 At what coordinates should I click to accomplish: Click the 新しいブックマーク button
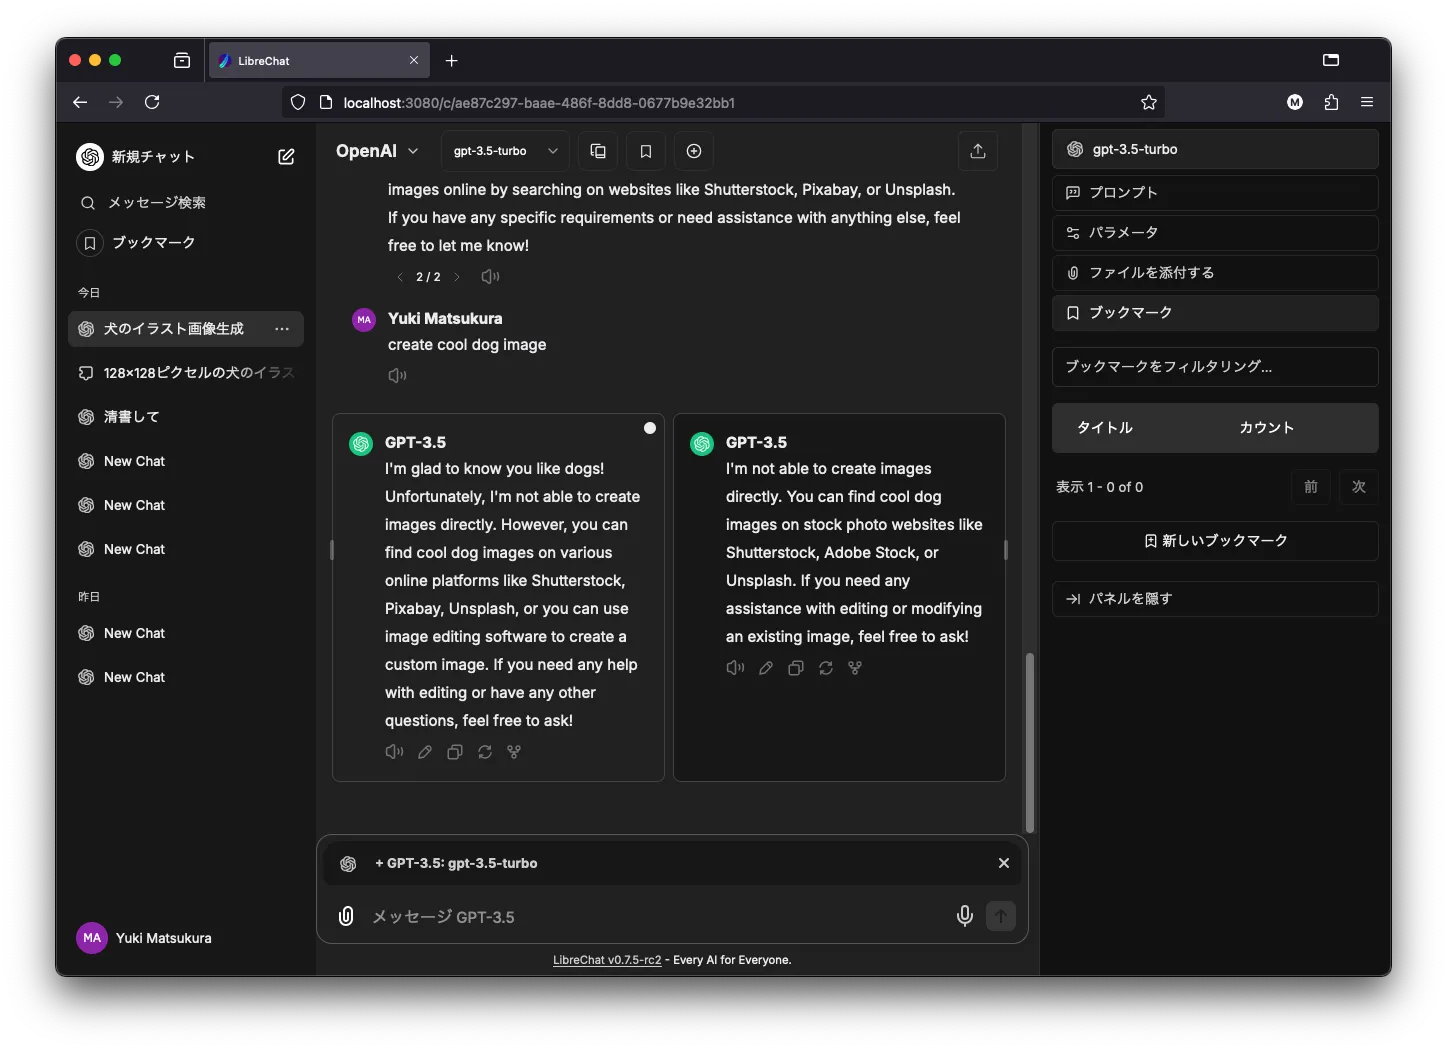tap(1215, 541)
